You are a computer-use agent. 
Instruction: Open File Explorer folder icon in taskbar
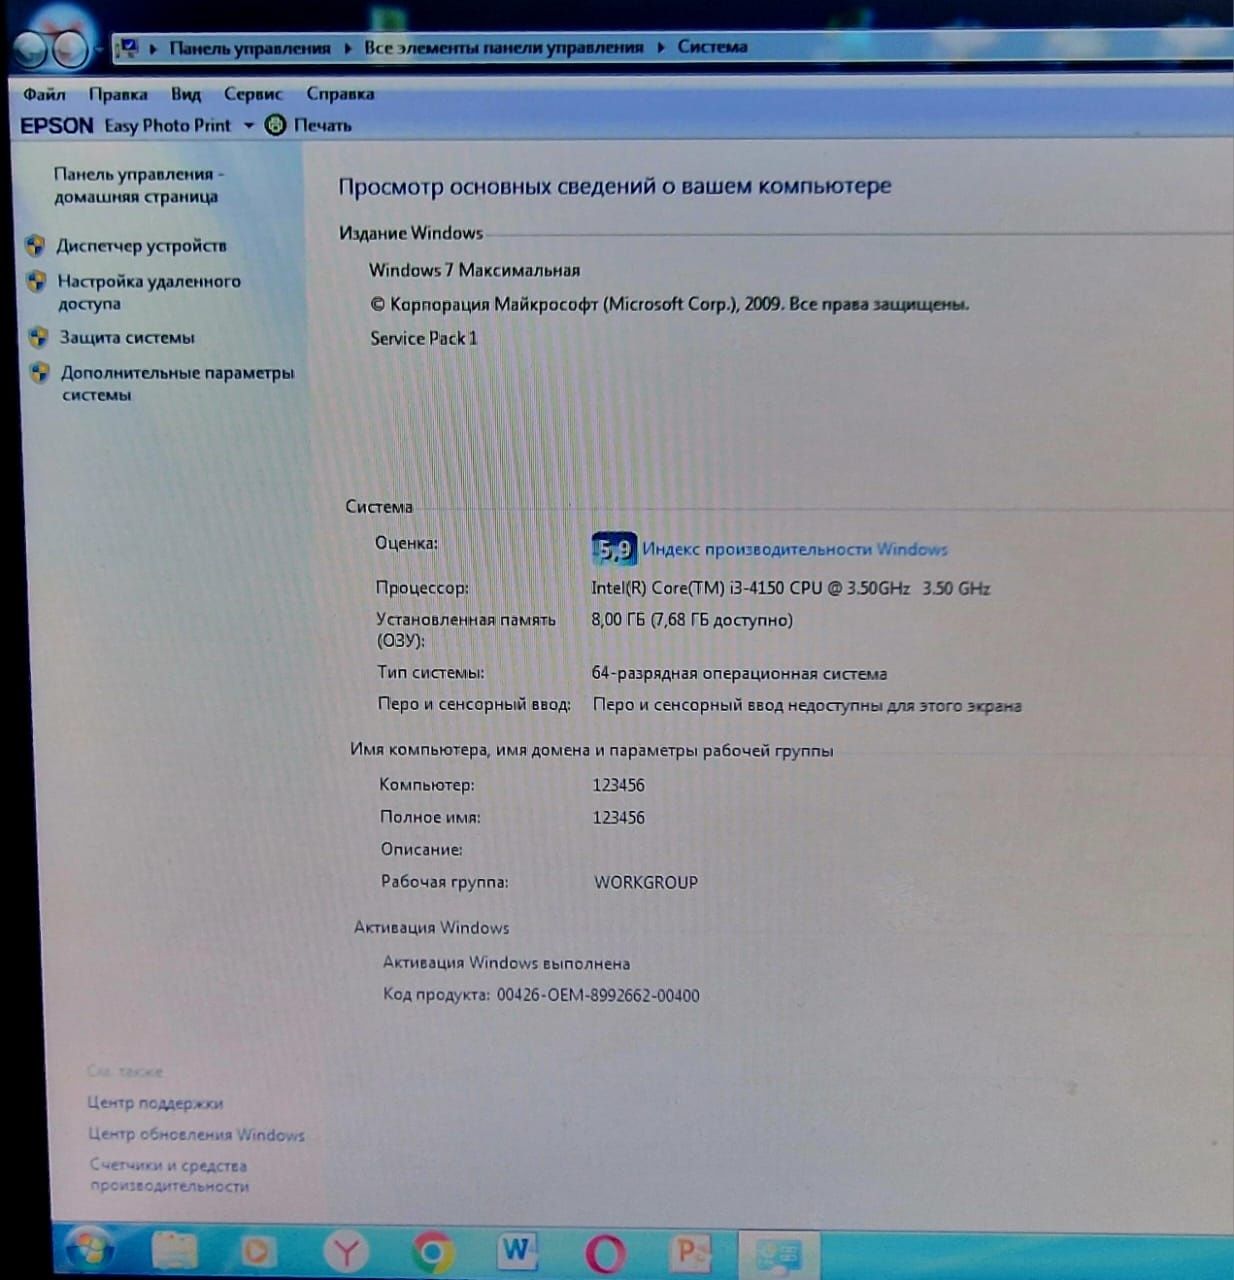click(x=174, y=1251)
